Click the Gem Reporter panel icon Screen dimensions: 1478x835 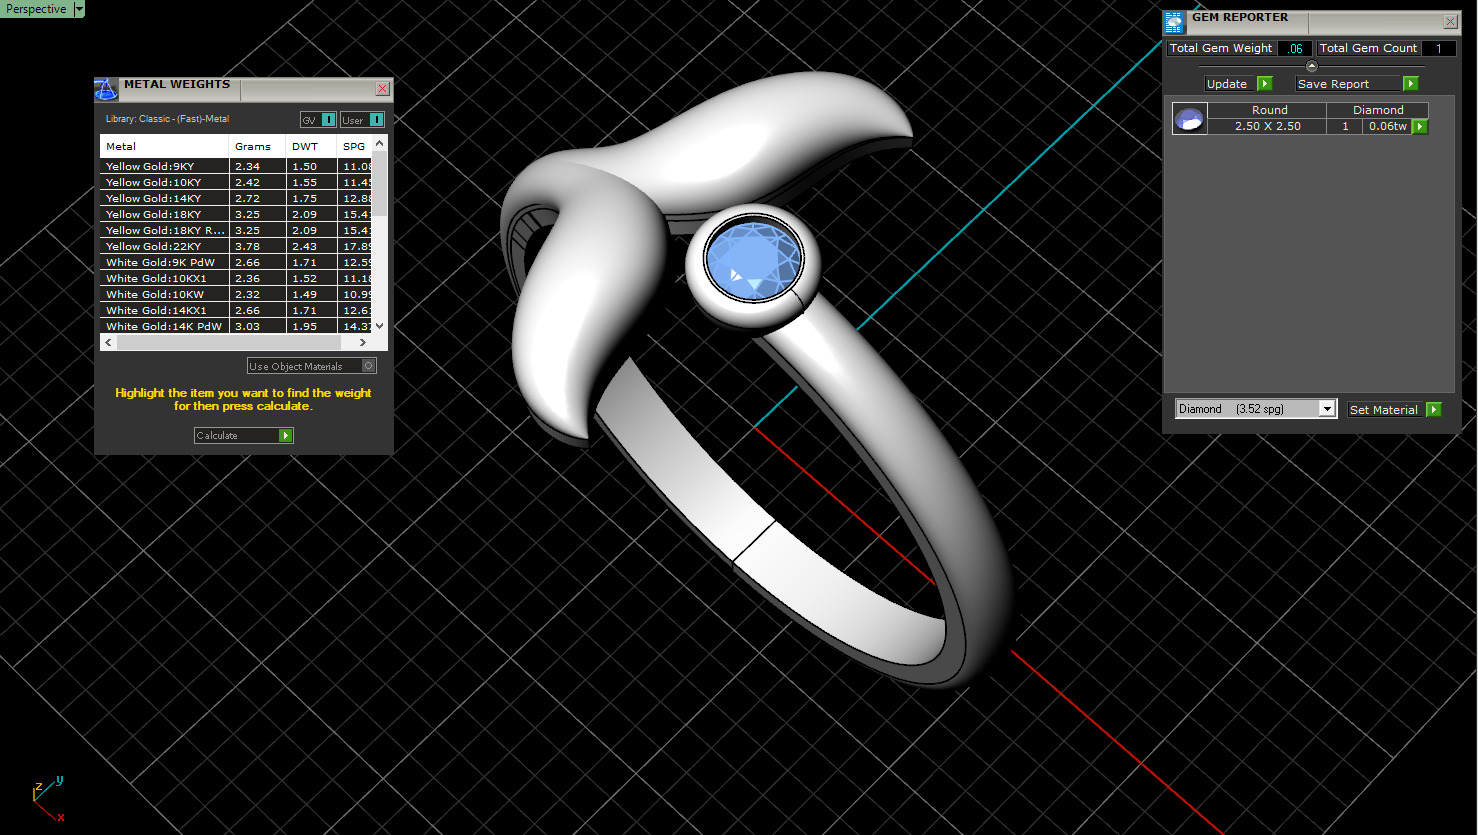[1174, 21]
